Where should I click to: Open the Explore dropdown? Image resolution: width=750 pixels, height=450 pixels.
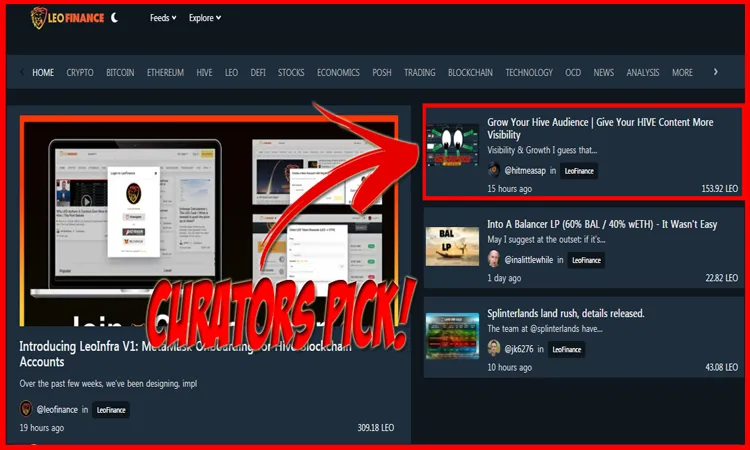tap(205, 18)
